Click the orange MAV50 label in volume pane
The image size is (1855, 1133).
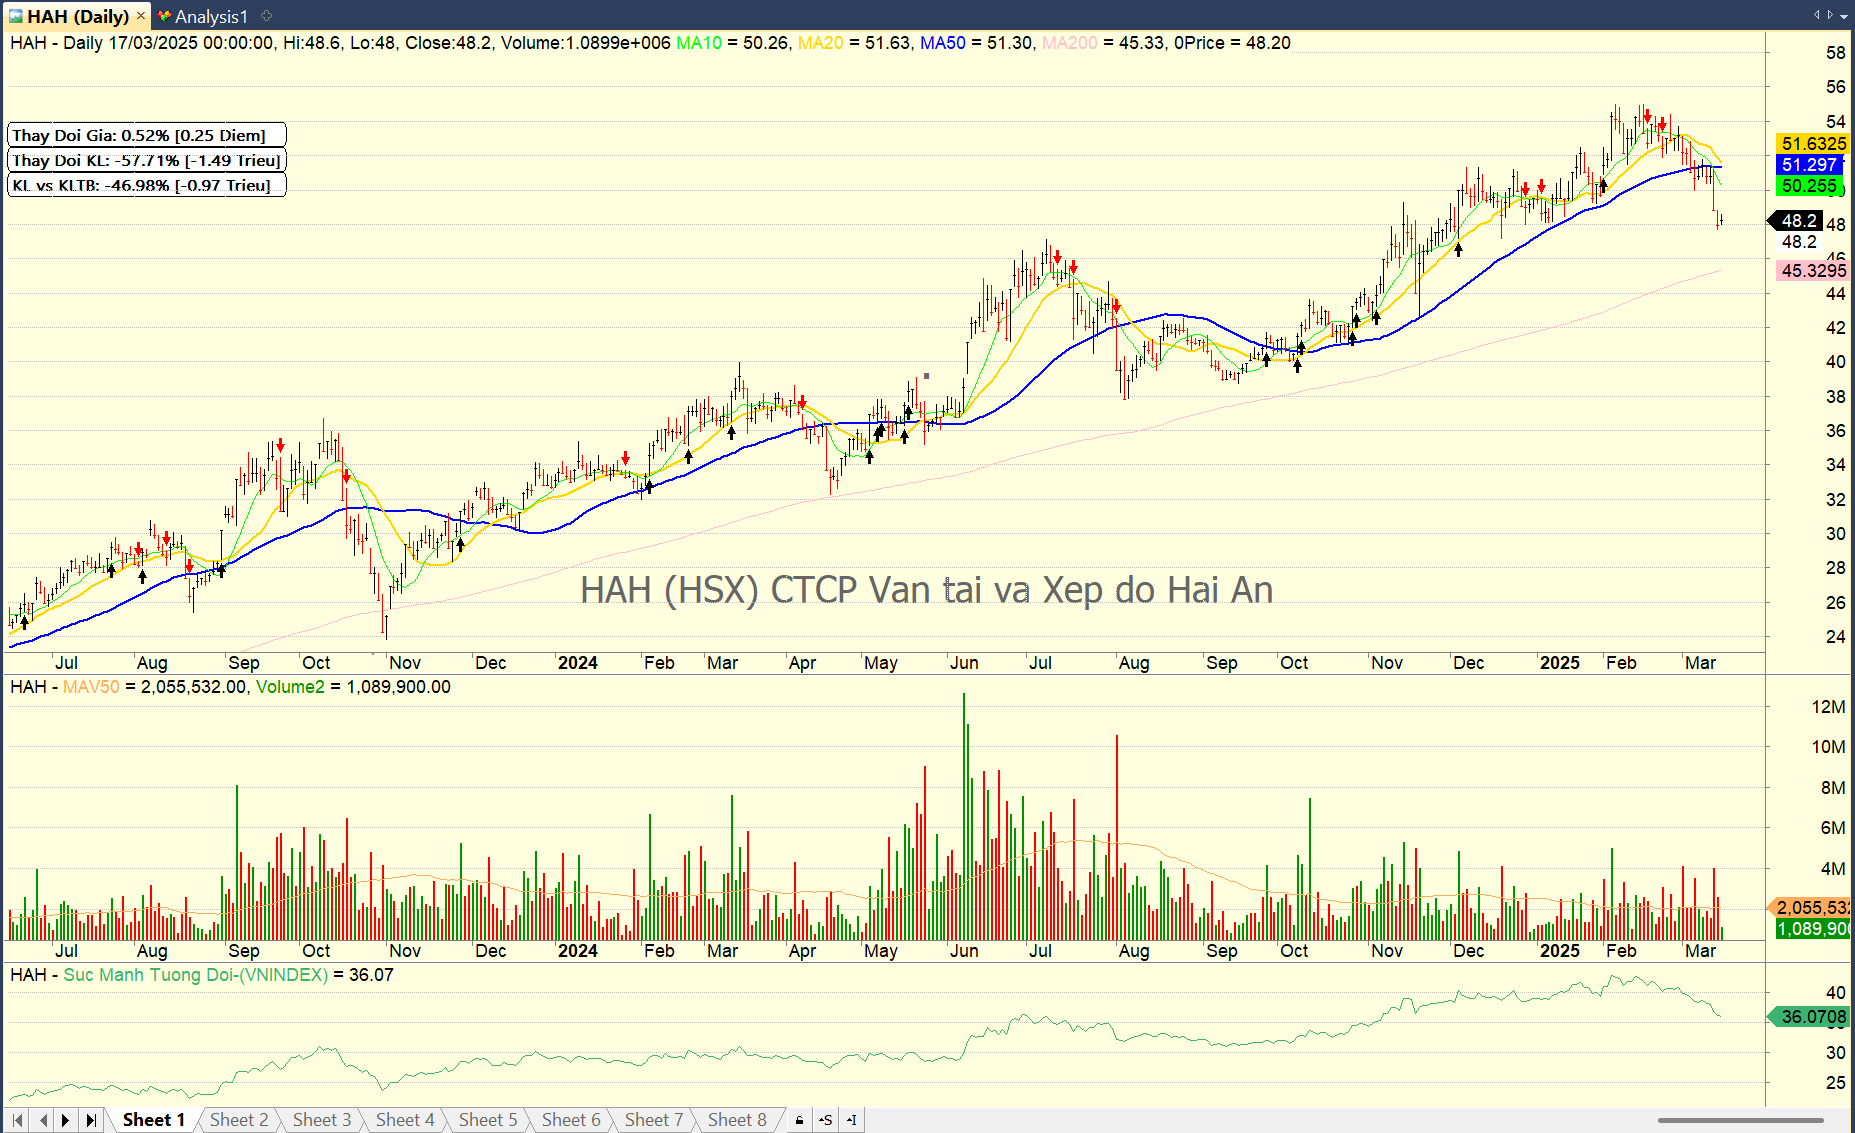click(91, 687)
